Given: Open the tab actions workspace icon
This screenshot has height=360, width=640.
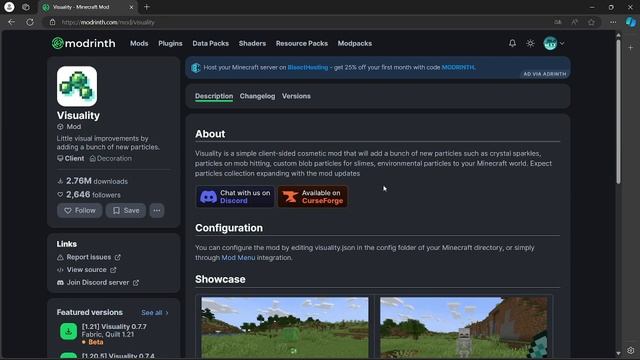Looking at the screenshot, I should [26, 7].
